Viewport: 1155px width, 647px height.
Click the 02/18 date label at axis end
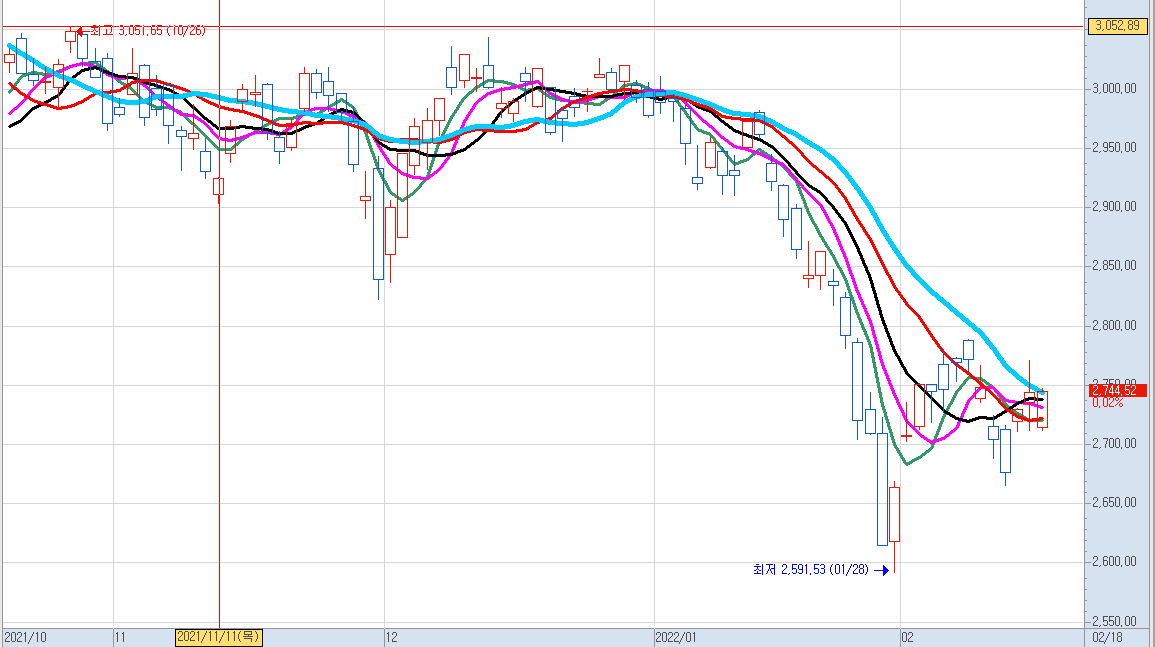click(1107, 637)
